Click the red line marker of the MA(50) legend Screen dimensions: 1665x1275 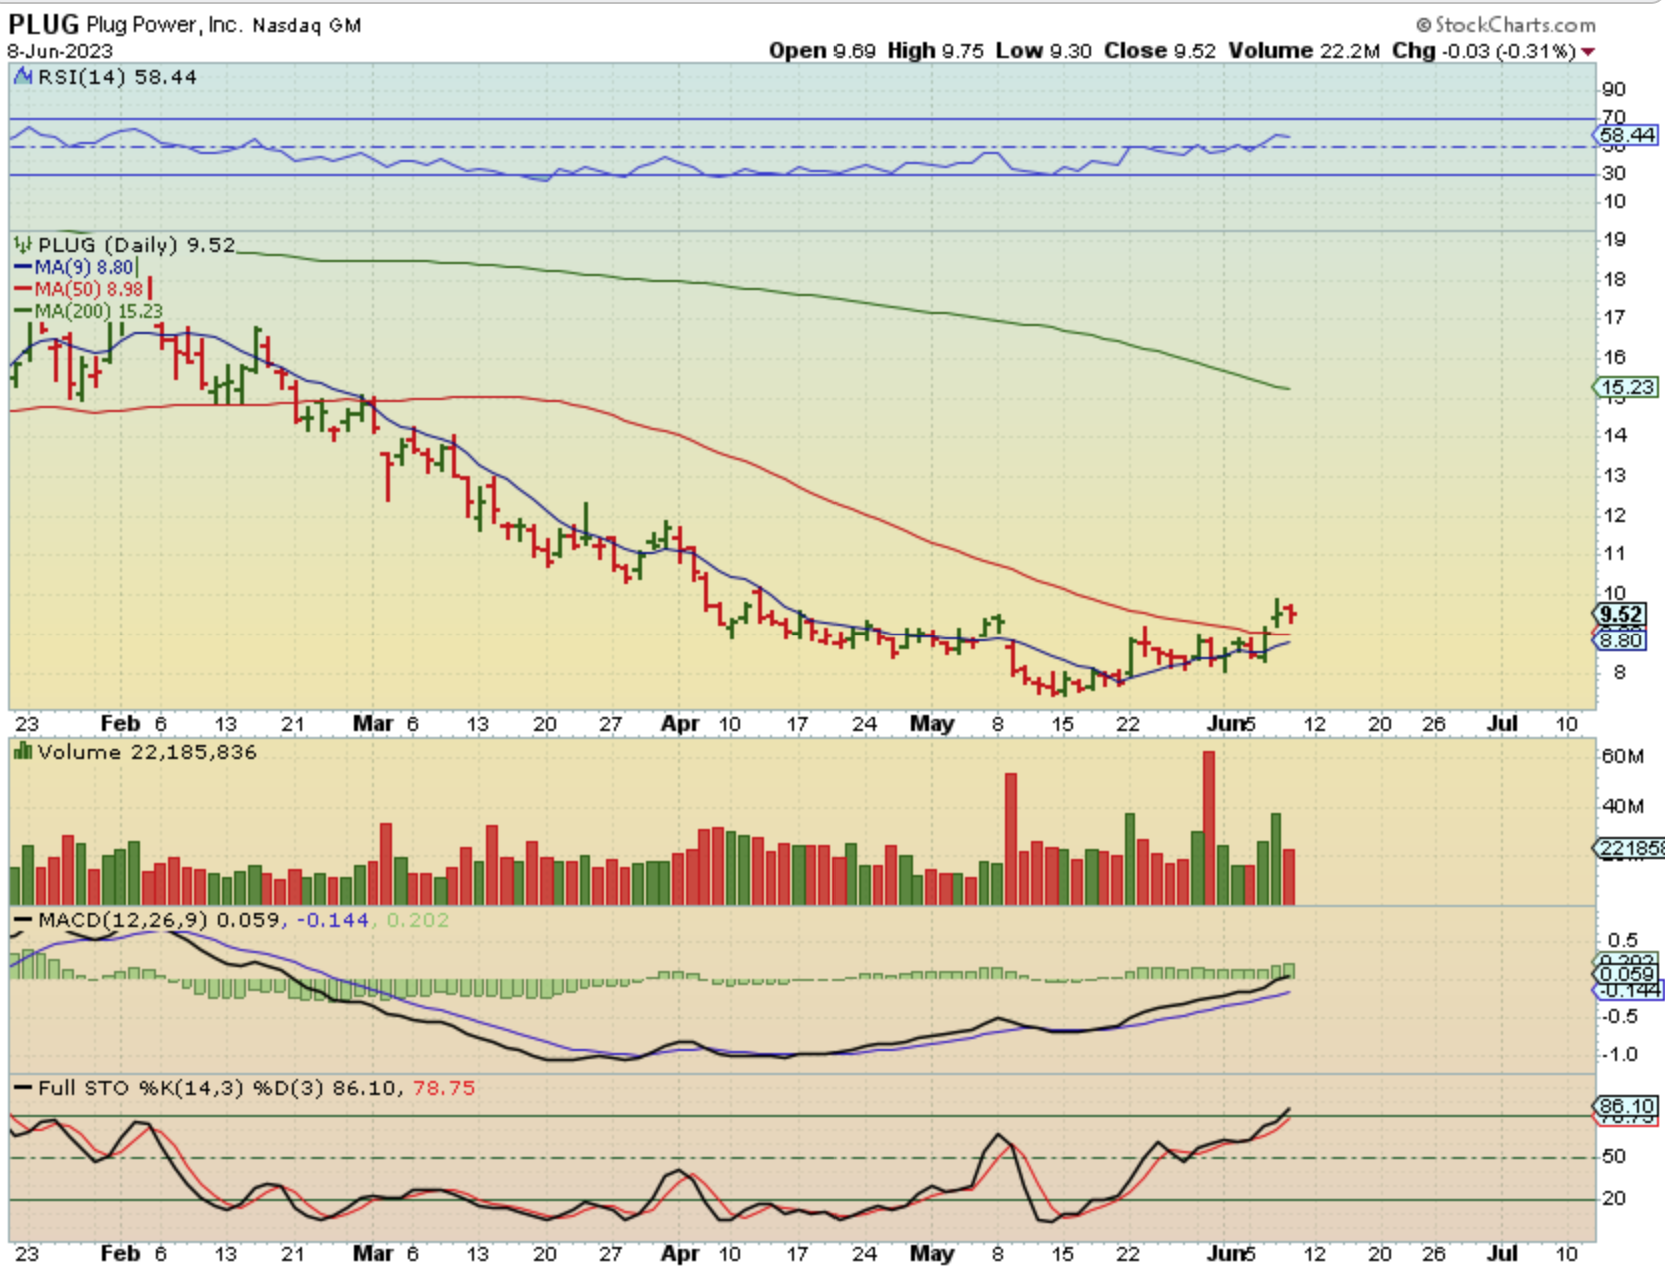click(24, 289)
